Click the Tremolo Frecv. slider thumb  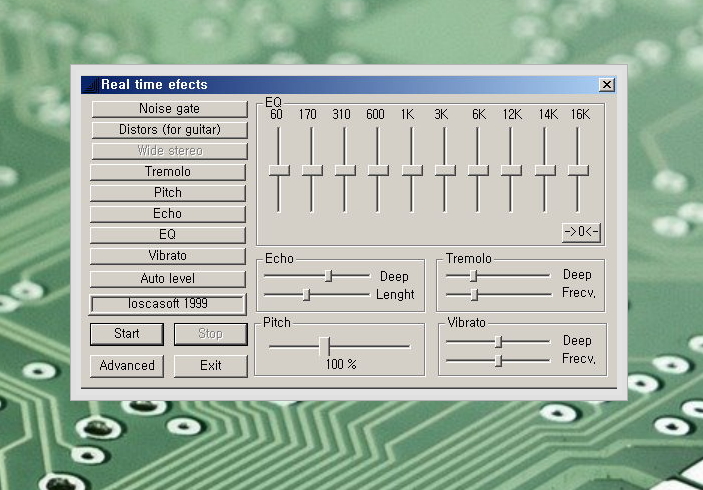tap(474, 295)
